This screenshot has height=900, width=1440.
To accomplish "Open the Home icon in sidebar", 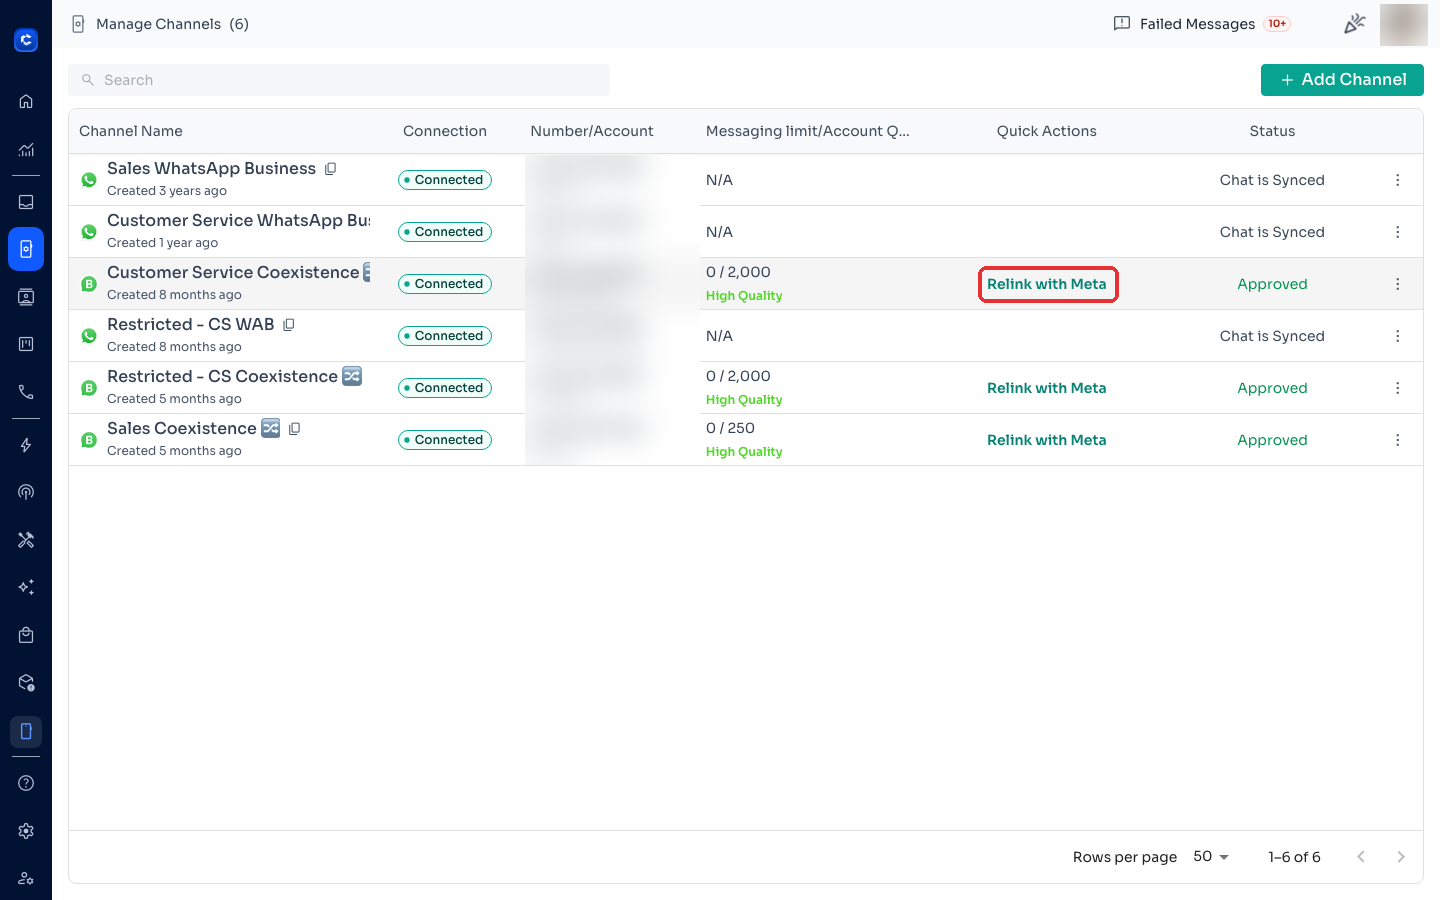I will (26, 101).
